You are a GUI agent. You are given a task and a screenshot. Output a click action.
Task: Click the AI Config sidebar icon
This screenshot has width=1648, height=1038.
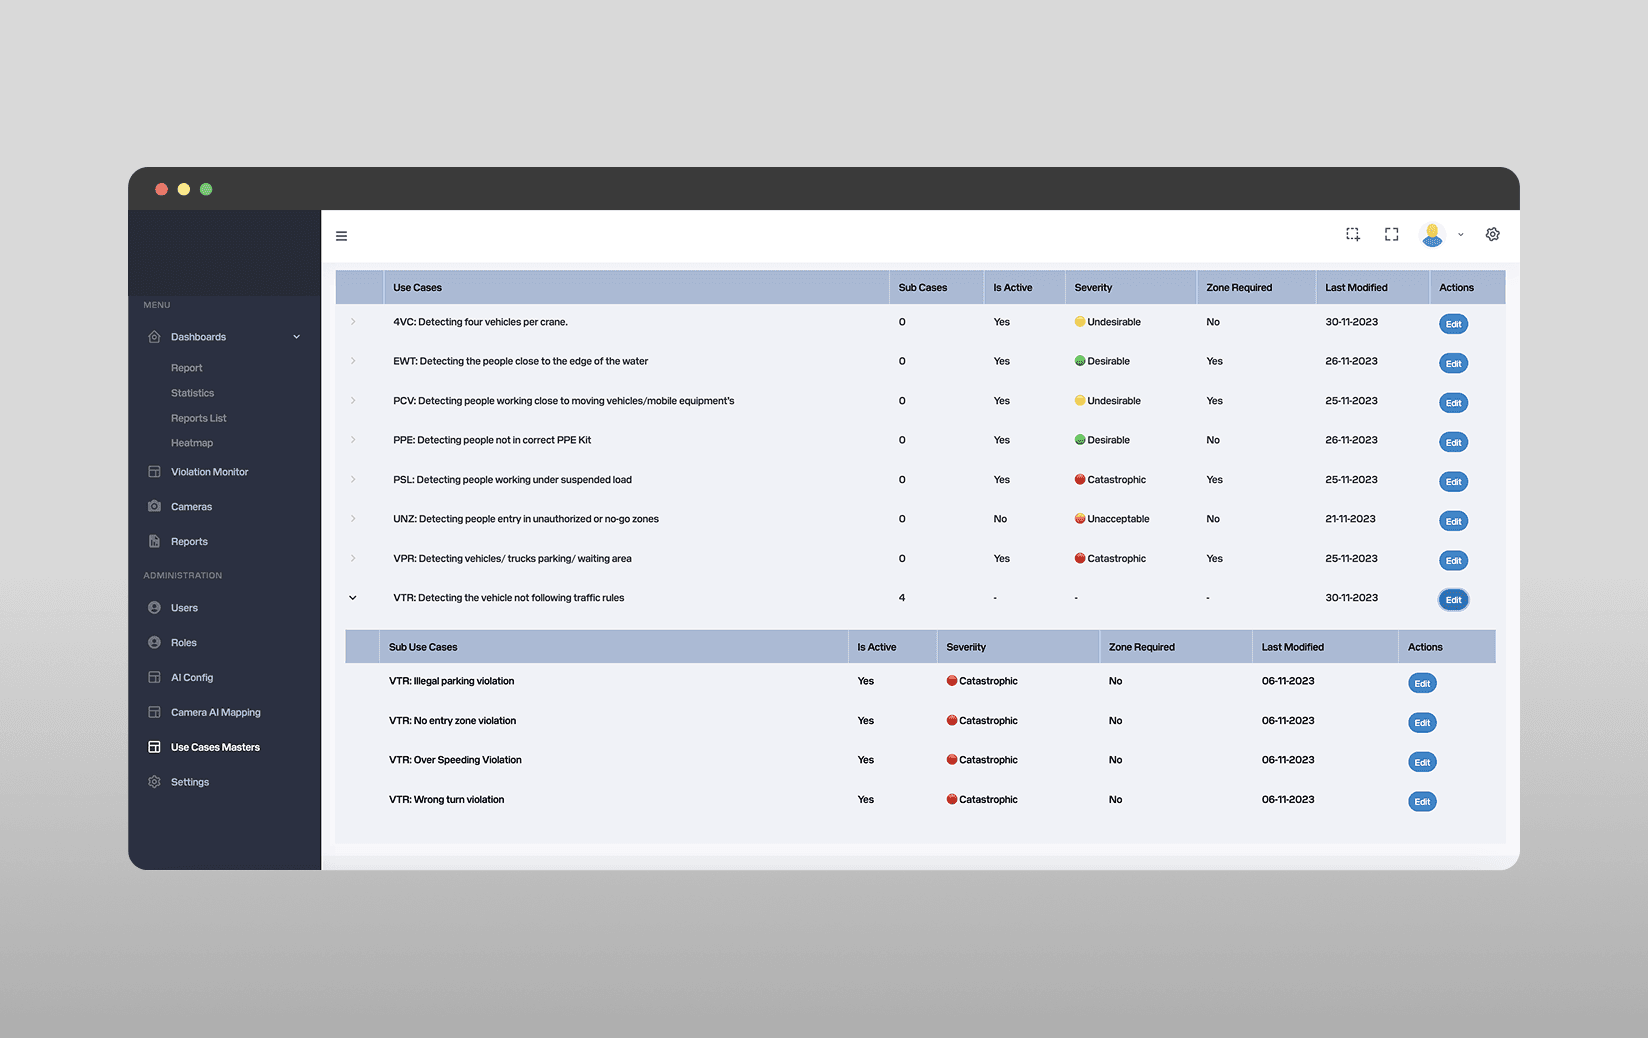coord(154,677)
